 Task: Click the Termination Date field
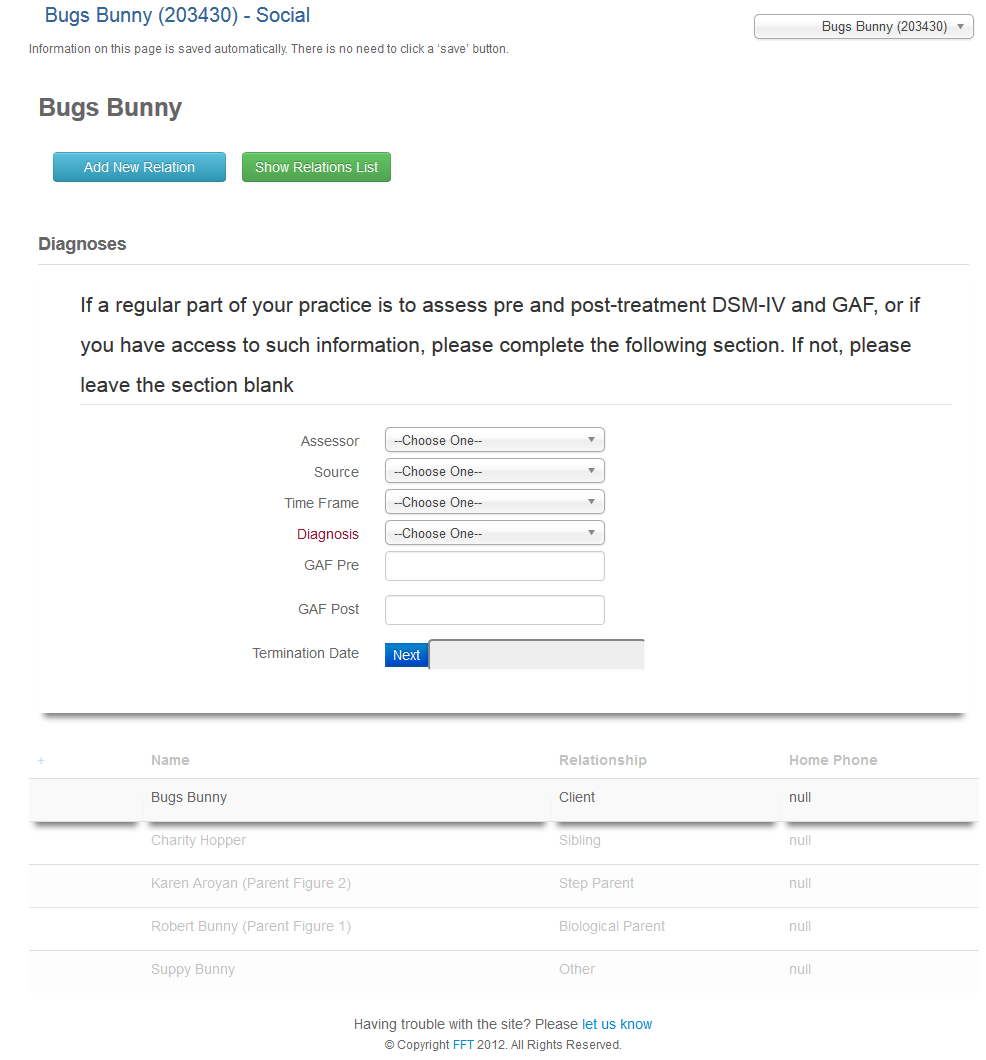pyautogui.click(x=537, y=654)
